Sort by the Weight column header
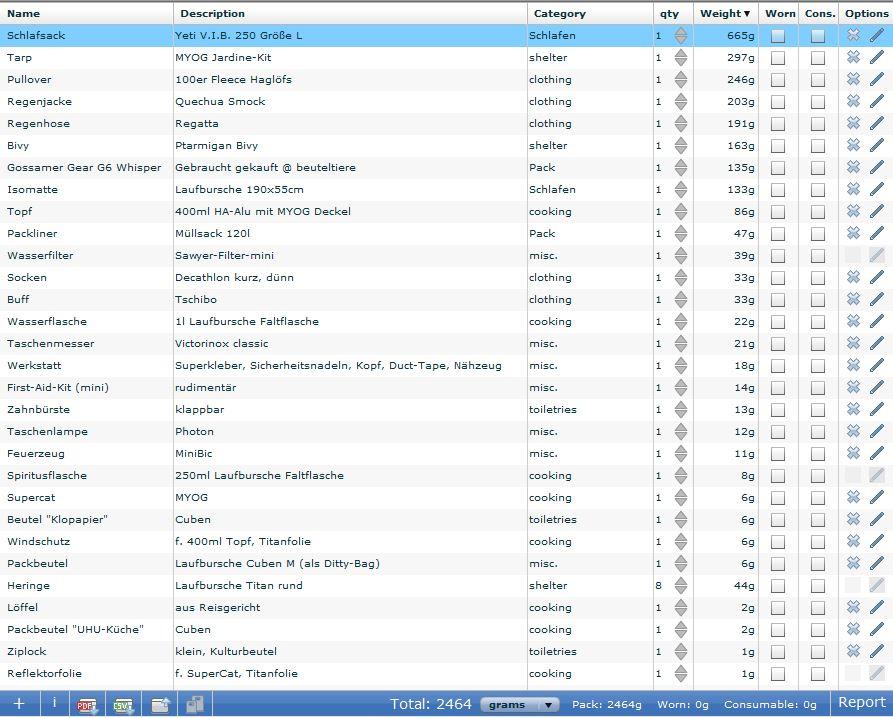Screen dimensions: 893x718 pos(725,14)
